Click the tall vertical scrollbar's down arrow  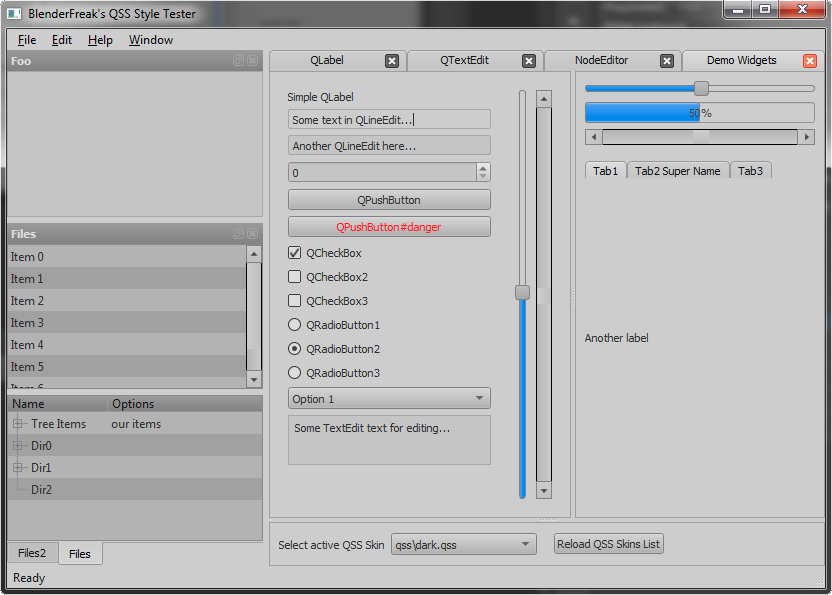click(544, 490)
